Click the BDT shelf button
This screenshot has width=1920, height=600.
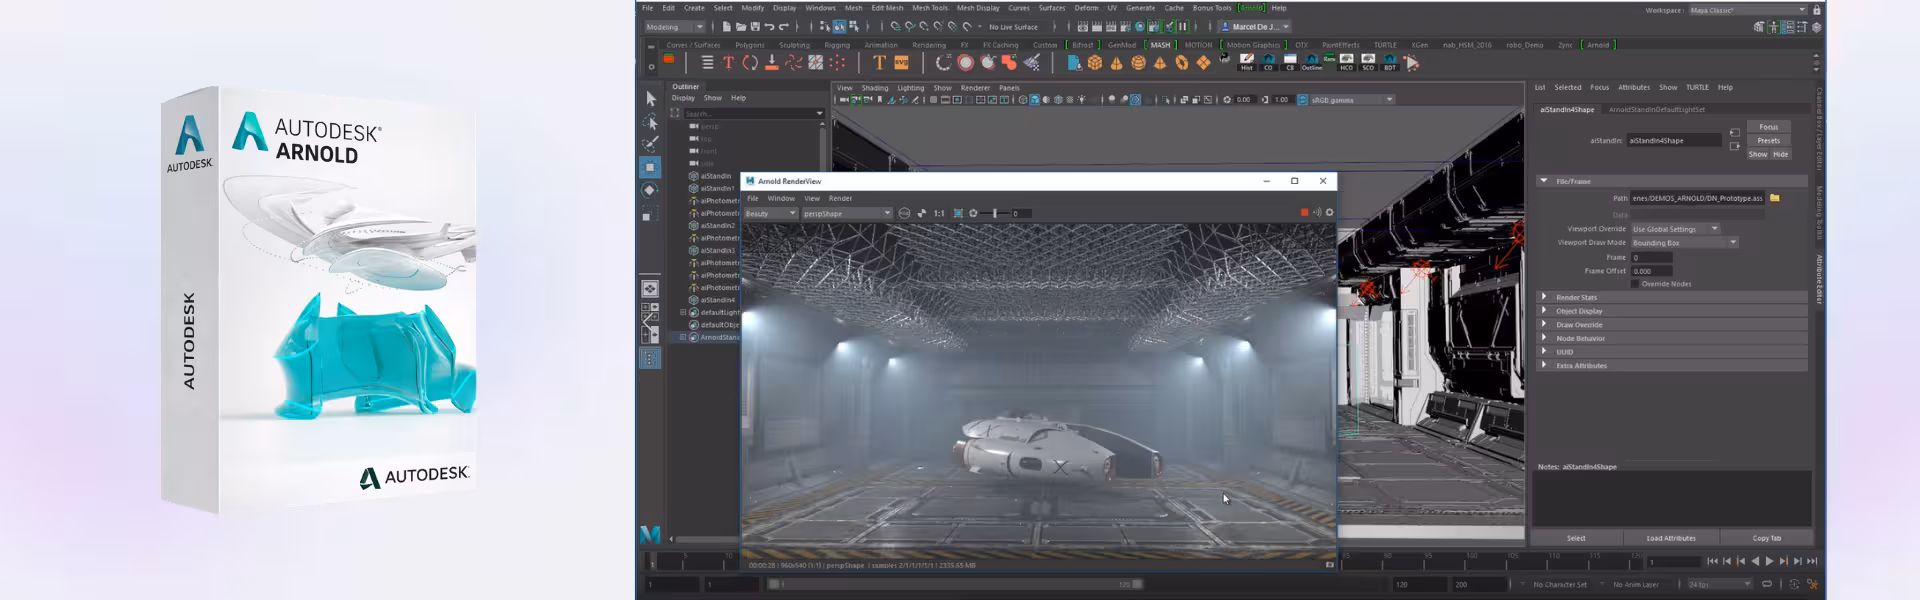point(1390,62)
